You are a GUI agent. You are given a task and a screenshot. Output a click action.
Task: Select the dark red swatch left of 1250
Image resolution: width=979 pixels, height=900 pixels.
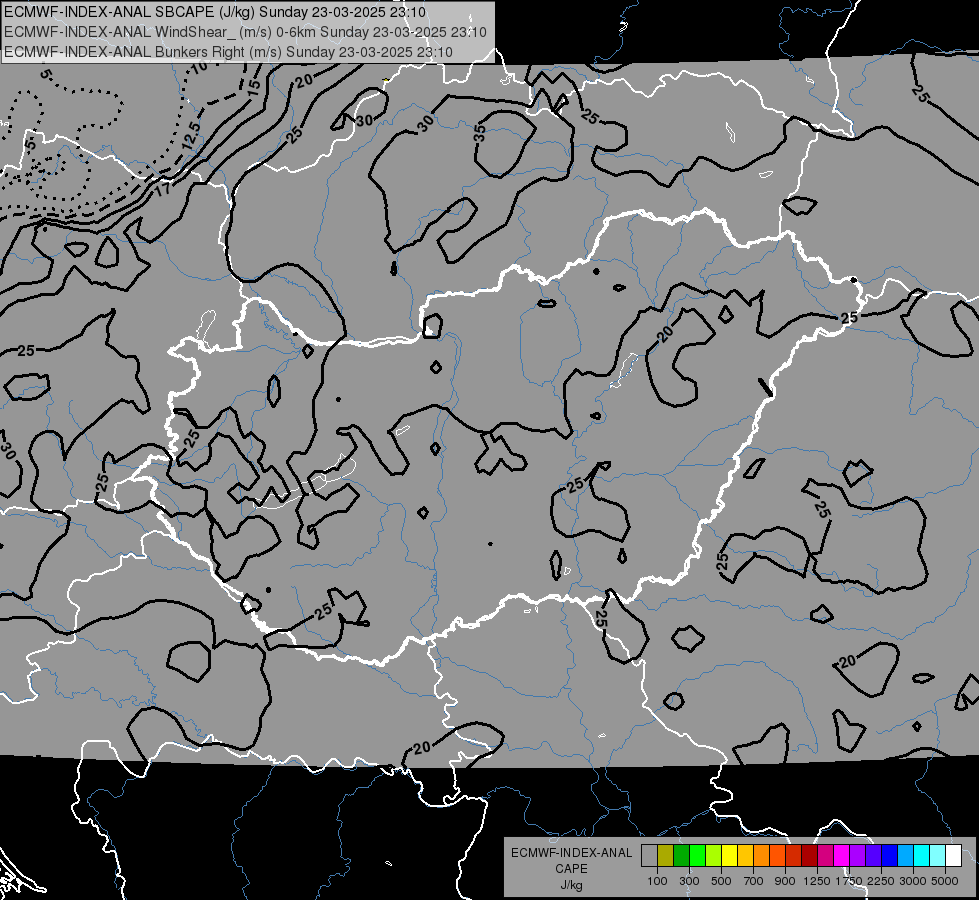[x=810, y=856]
